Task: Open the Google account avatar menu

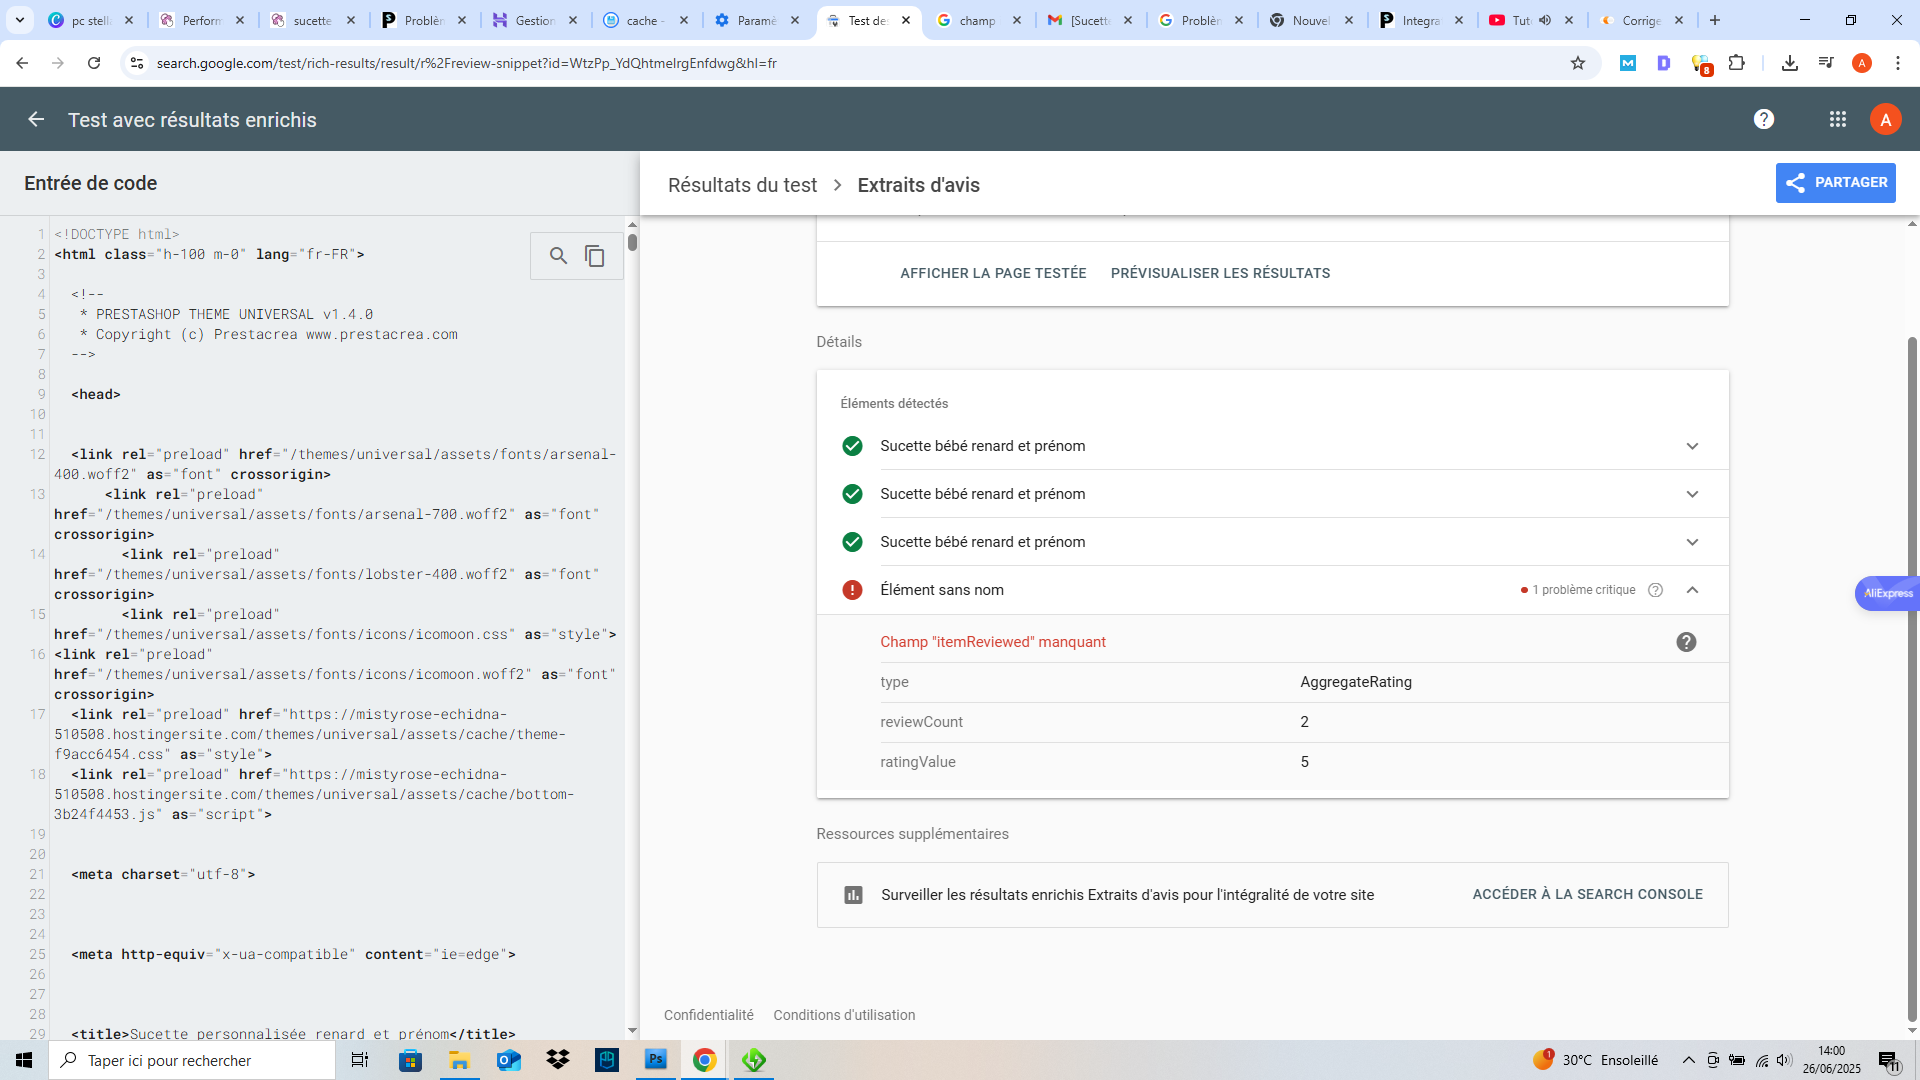Action: click(1885, 120)
